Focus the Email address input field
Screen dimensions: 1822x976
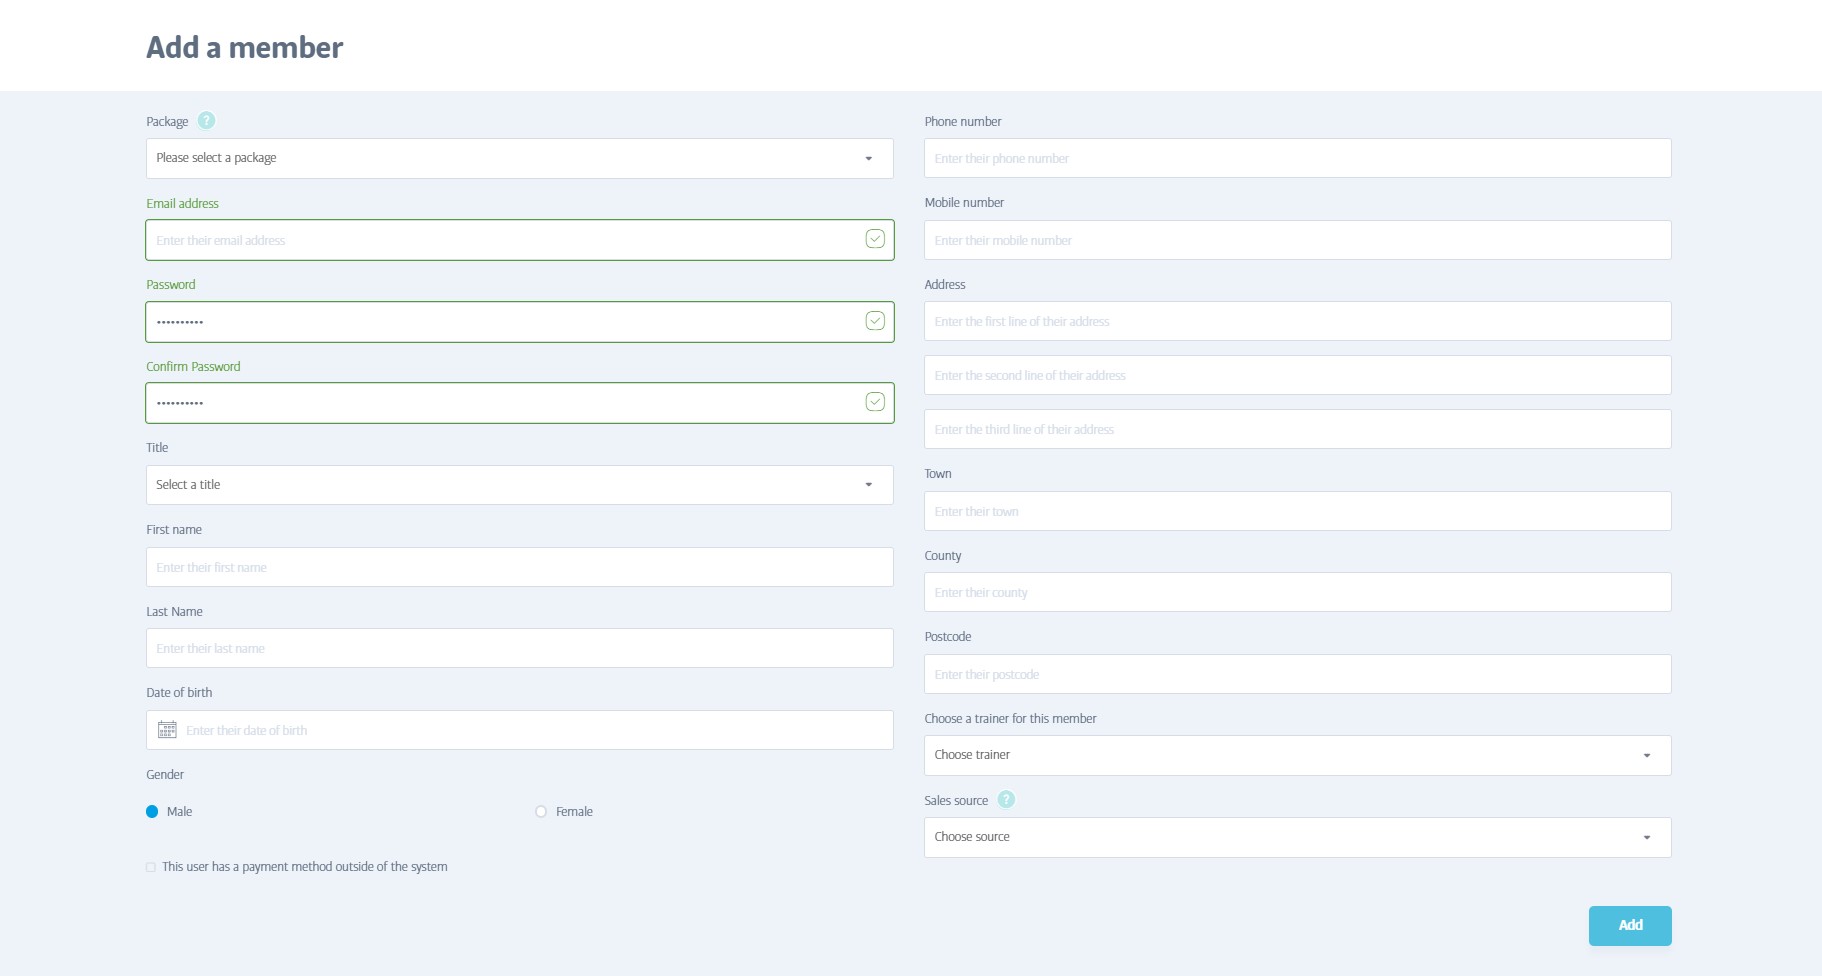point(519,240)
